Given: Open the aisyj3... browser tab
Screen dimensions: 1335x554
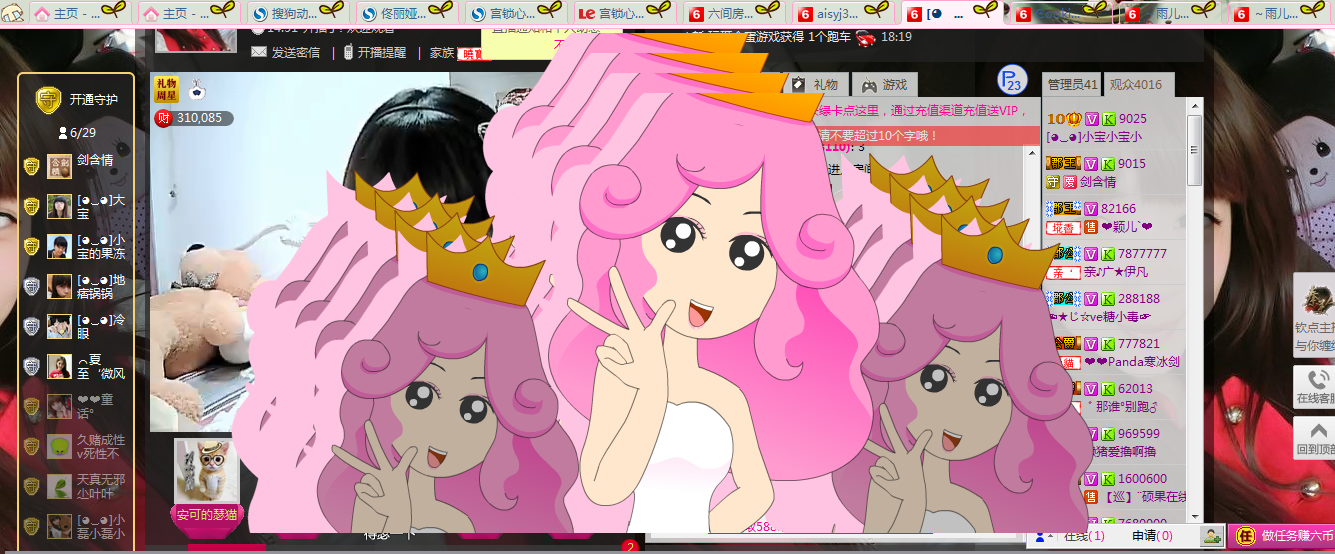Looking at the screenshot, I should point(842,13).
